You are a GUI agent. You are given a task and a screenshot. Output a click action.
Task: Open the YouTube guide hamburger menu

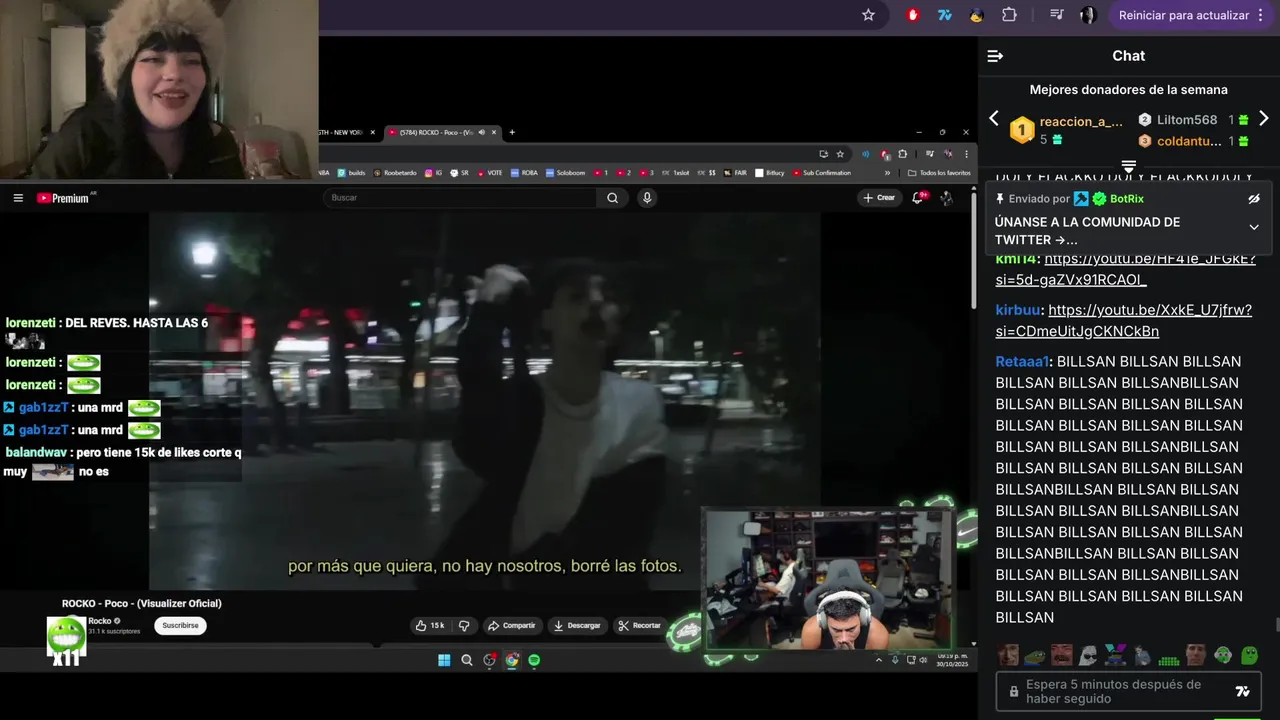click(x=18, y=198)
